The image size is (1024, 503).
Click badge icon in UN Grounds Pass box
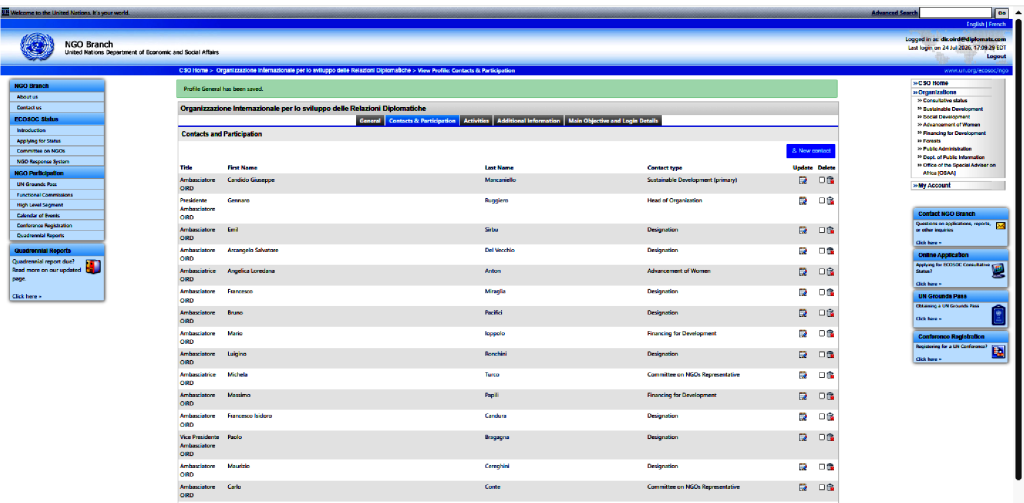998,316
